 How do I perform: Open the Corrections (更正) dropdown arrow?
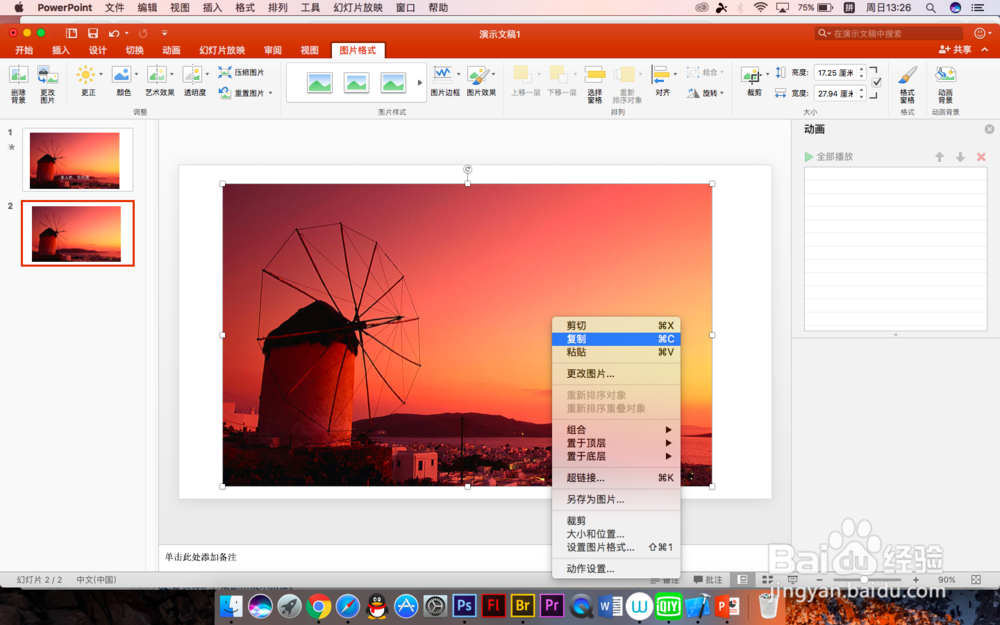coord(101,75)
